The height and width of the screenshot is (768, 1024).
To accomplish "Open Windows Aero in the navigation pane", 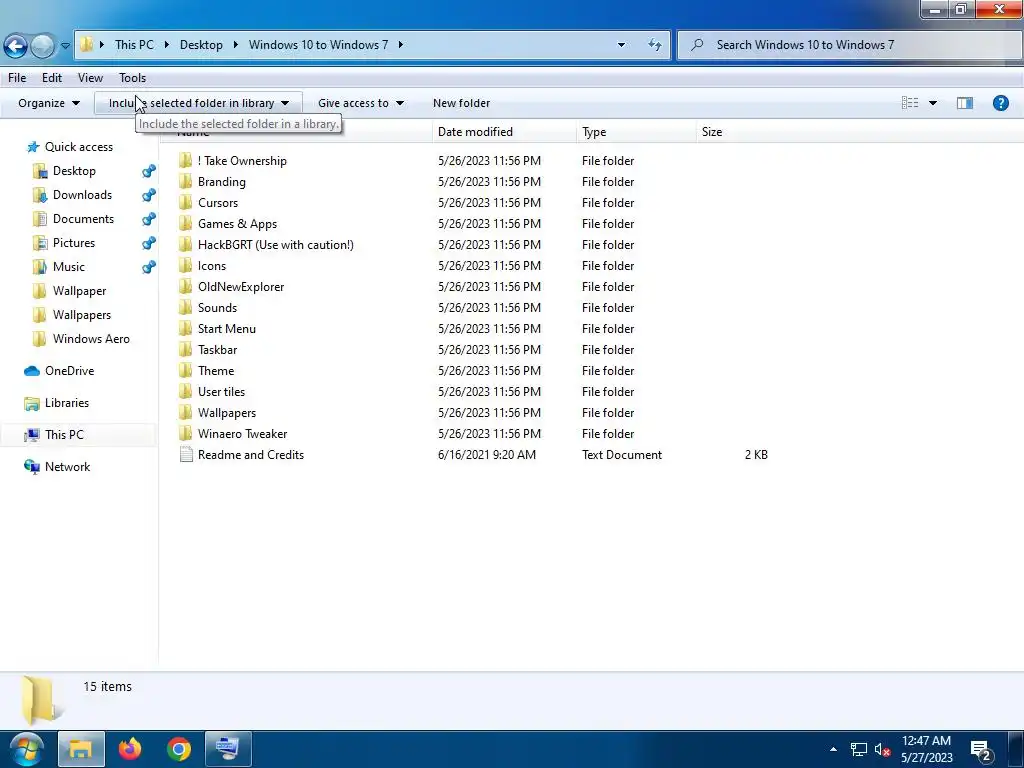I will click(x=91, y=339).
